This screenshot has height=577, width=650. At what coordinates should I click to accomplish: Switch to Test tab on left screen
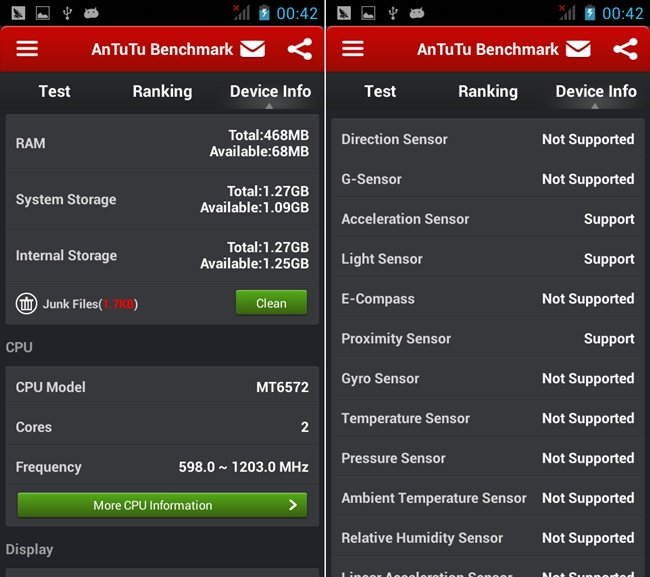54,91
